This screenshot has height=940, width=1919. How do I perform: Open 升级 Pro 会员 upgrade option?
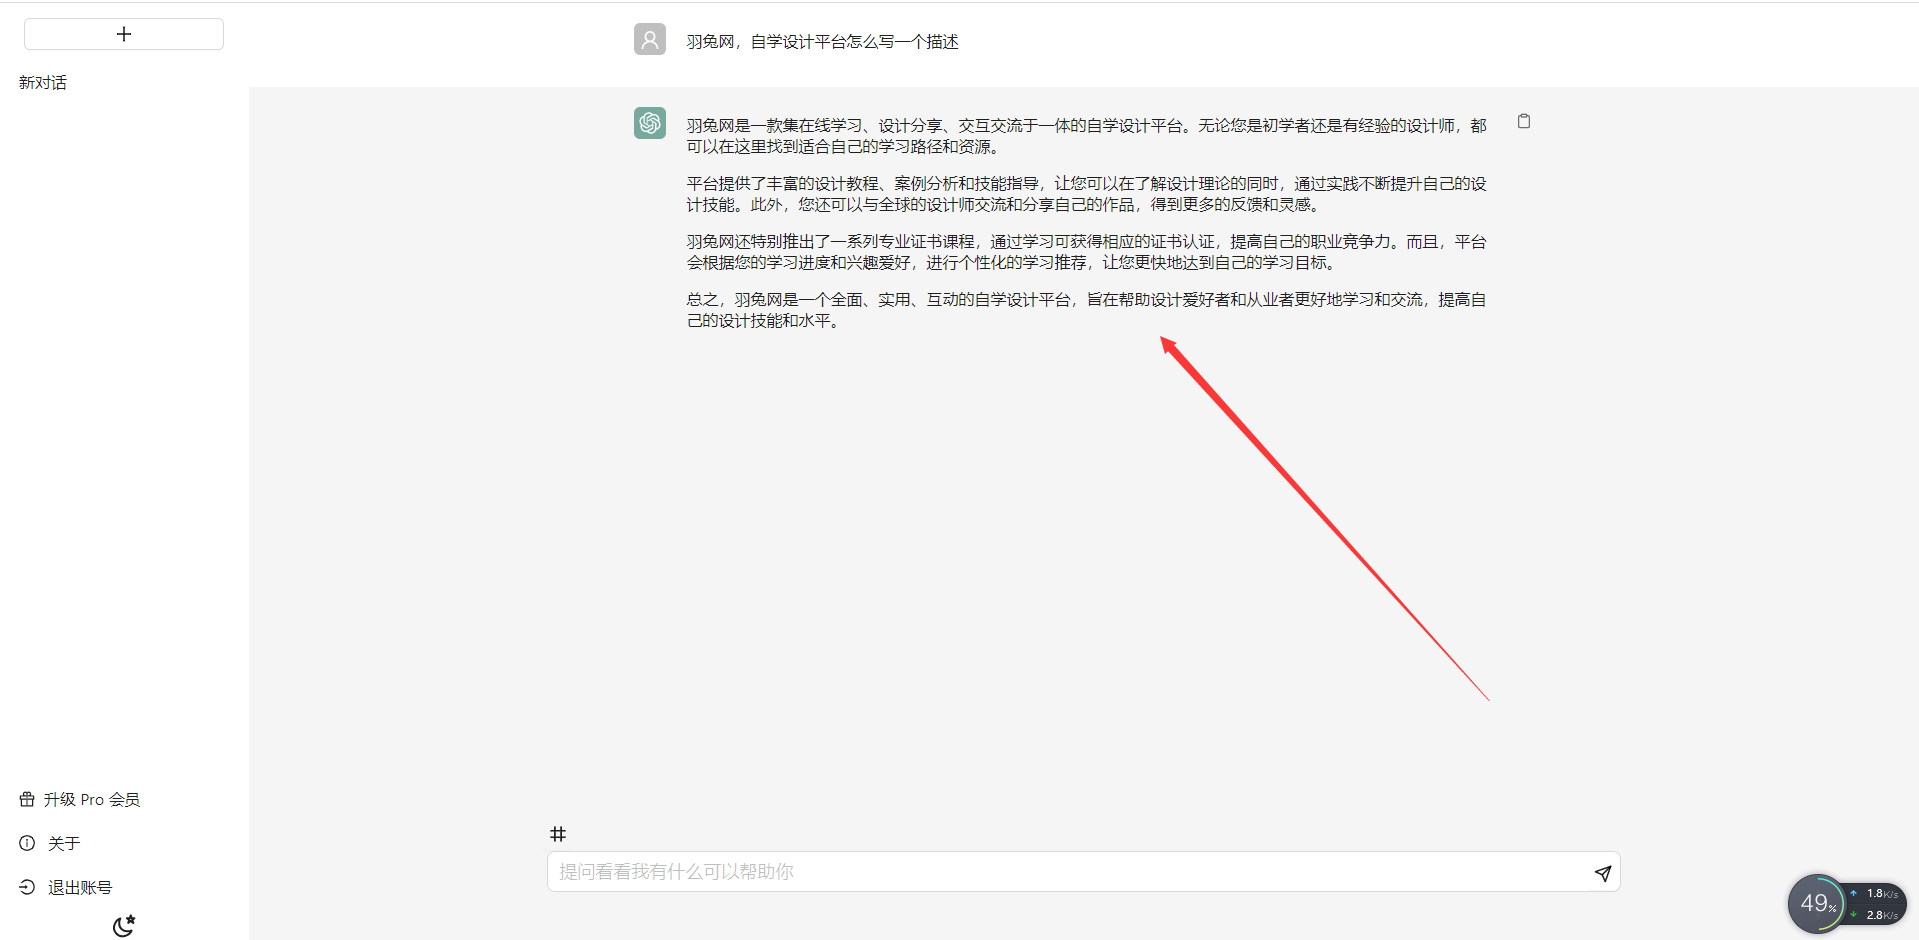point(80,800)
